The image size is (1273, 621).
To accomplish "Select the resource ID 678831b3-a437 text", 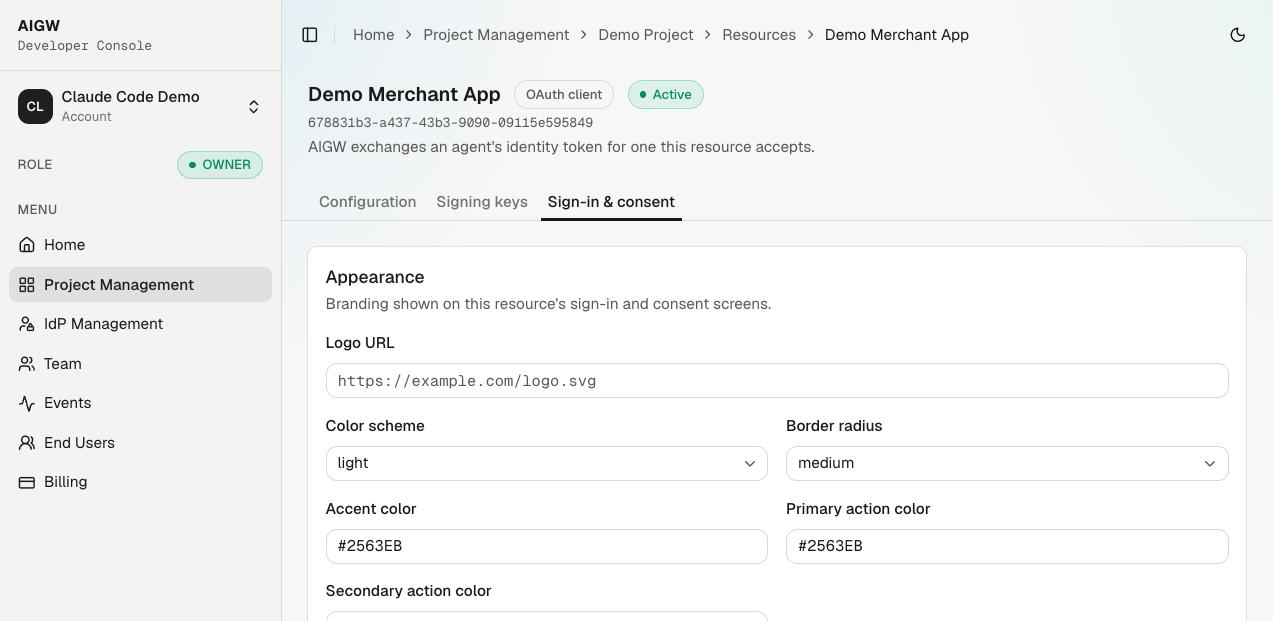I will click(450, 123).
